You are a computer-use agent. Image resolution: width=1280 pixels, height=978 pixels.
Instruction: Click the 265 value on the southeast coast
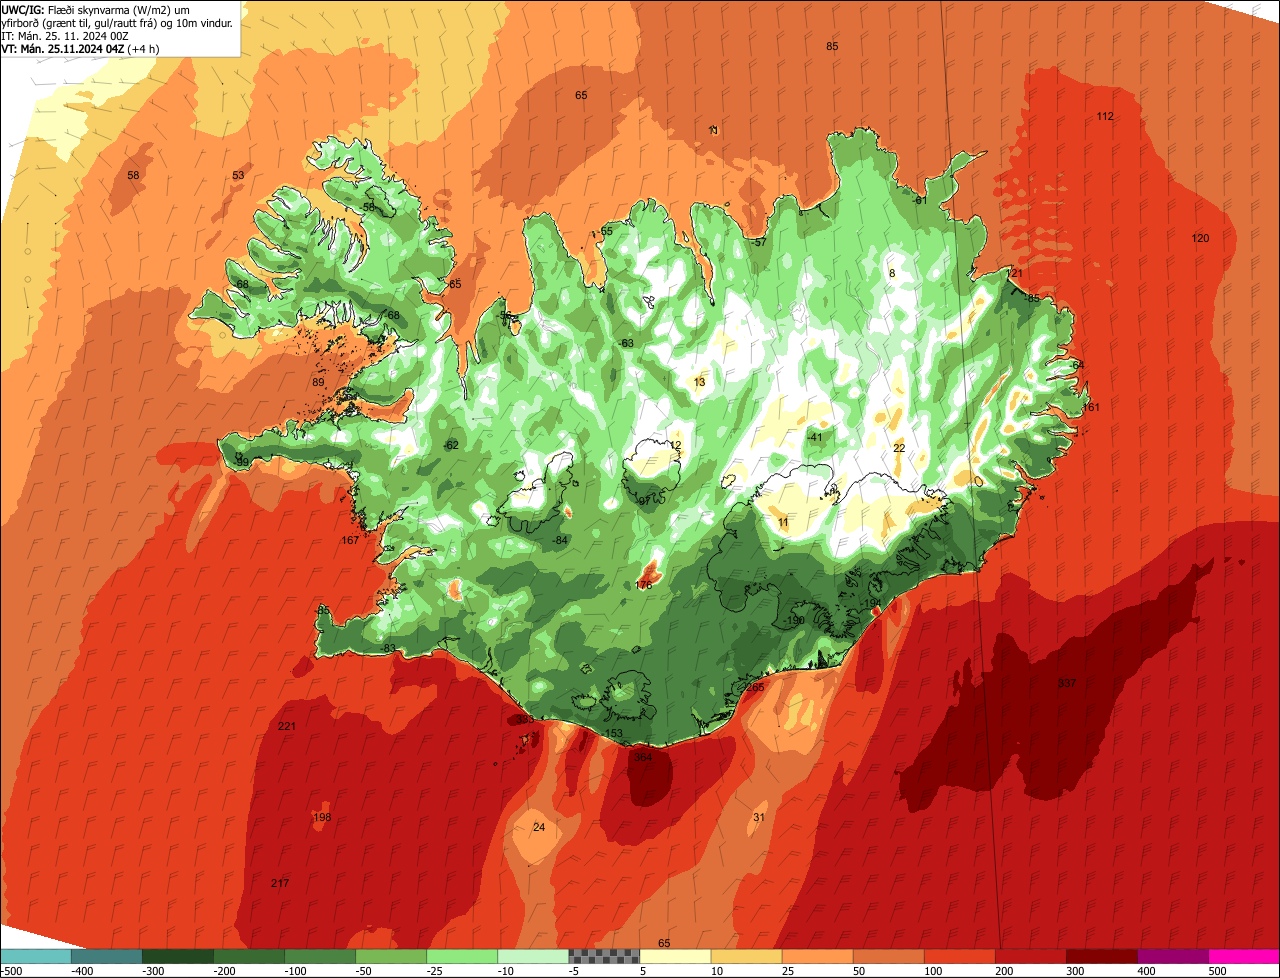[755, 687]
